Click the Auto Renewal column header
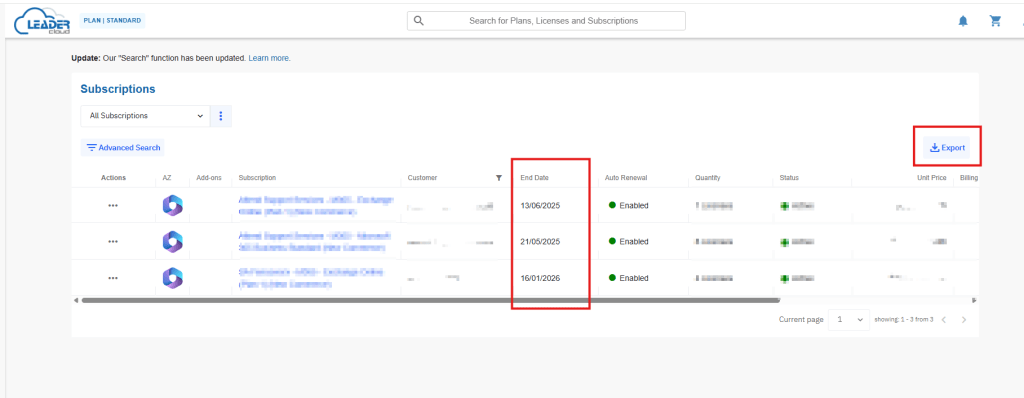 click(626, 178)
